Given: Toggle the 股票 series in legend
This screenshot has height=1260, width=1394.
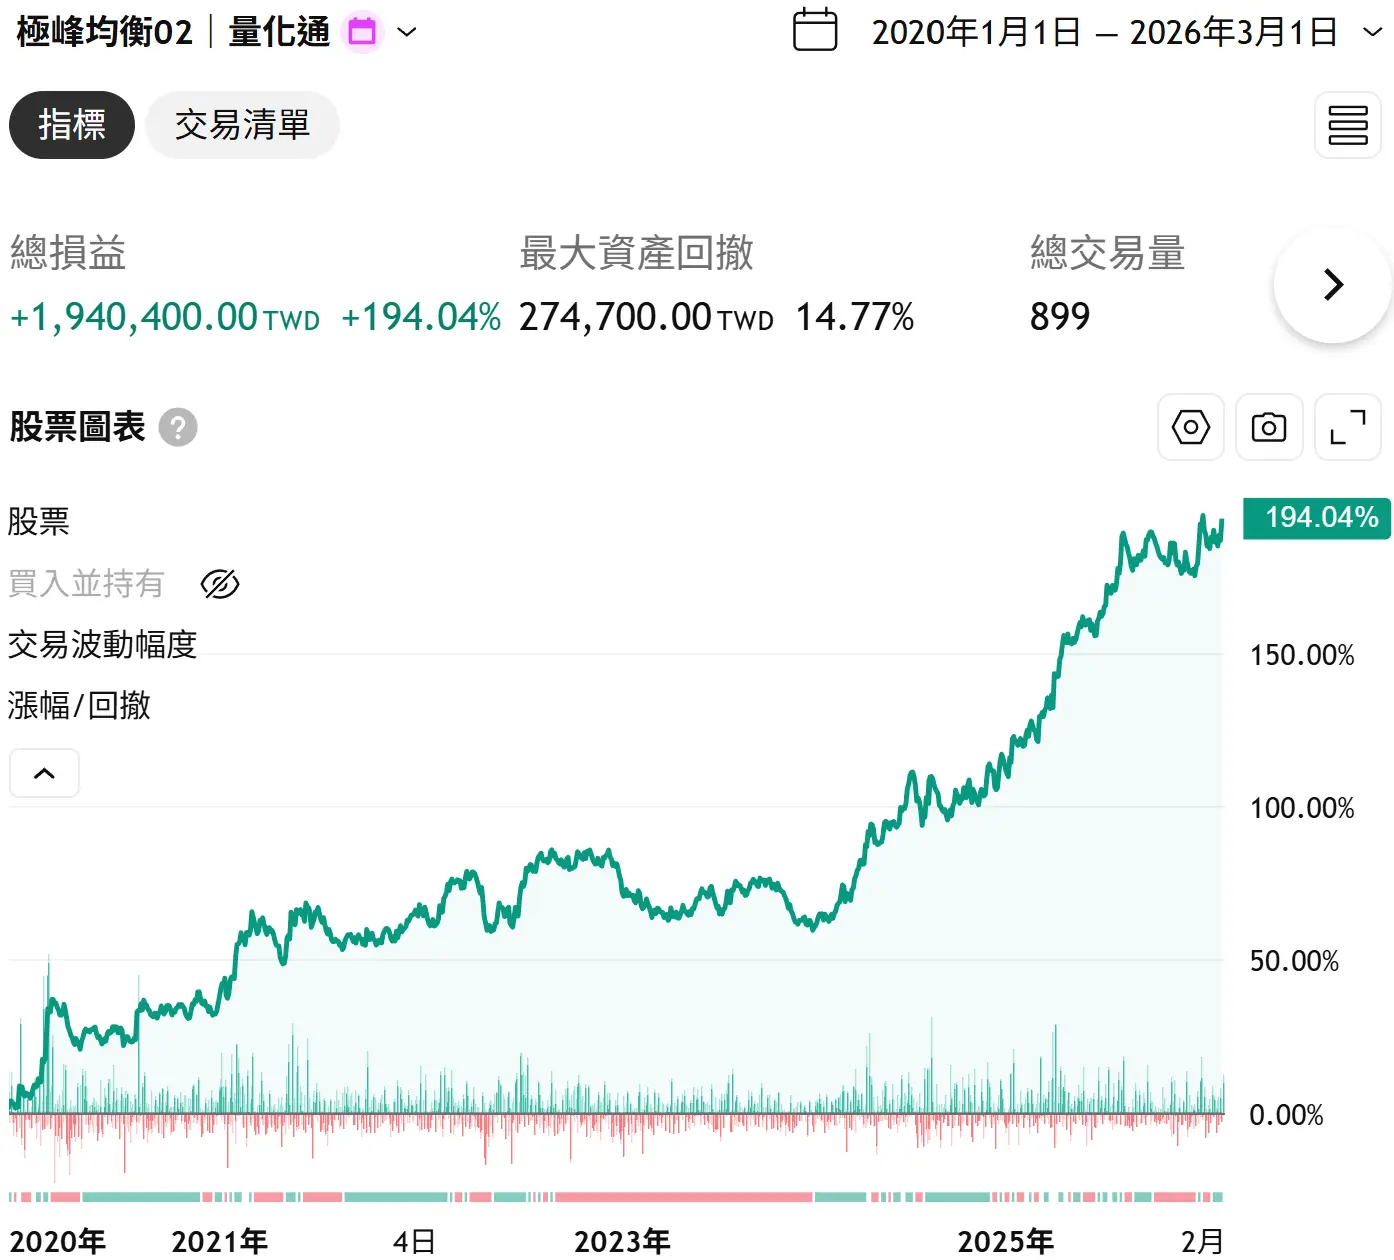Looking at the screenshot, I should tap(39, 522).
